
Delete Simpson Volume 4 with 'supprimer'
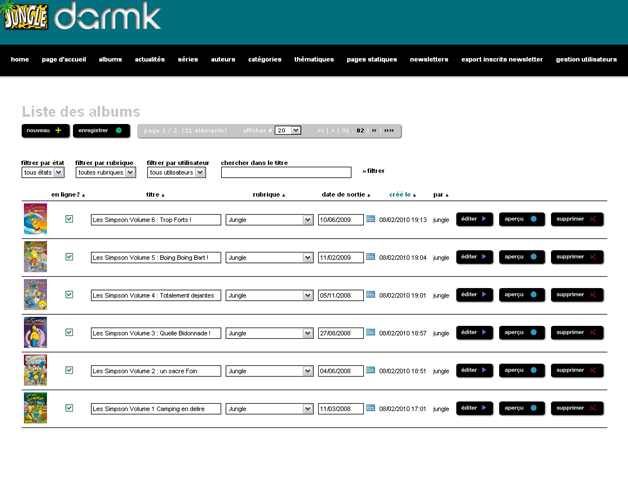(577, 295)
